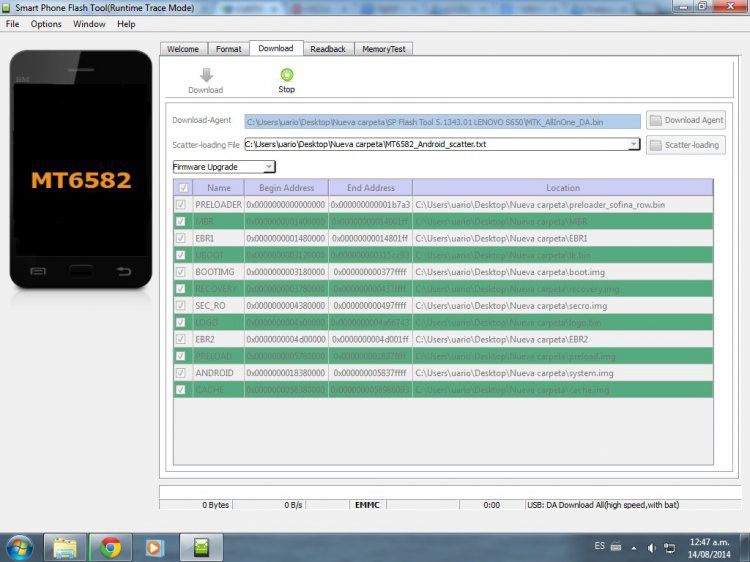Toggle the ANDROID row checkbox

[x=181, y=373]
